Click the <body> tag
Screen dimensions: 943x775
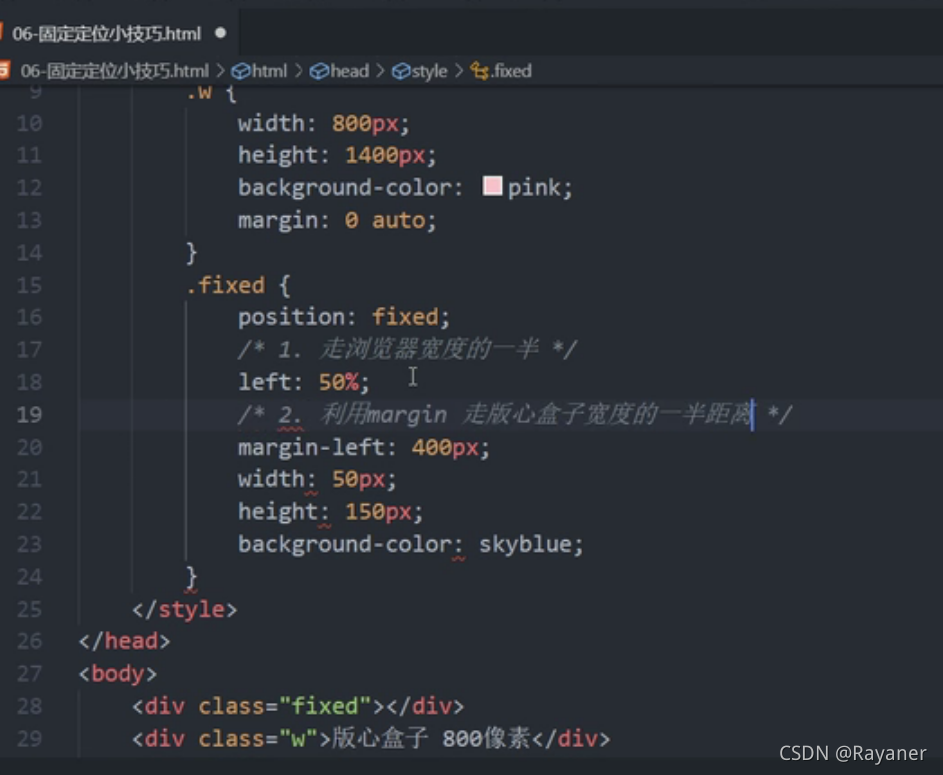tap(118, 674)
